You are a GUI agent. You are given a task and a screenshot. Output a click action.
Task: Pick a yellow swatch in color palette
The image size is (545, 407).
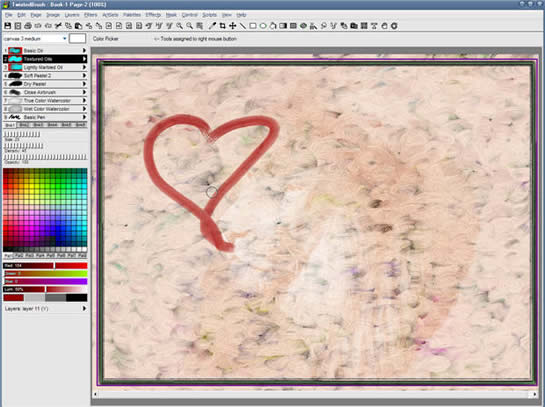click(x=32, y=187)
